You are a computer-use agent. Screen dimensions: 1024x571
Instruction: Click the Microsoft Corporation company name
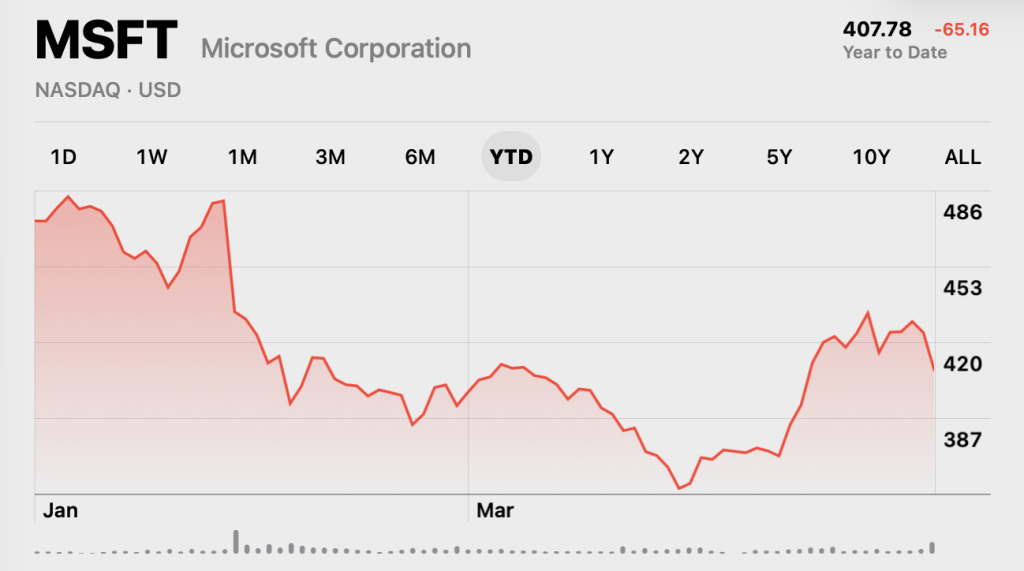pos(336,48)
